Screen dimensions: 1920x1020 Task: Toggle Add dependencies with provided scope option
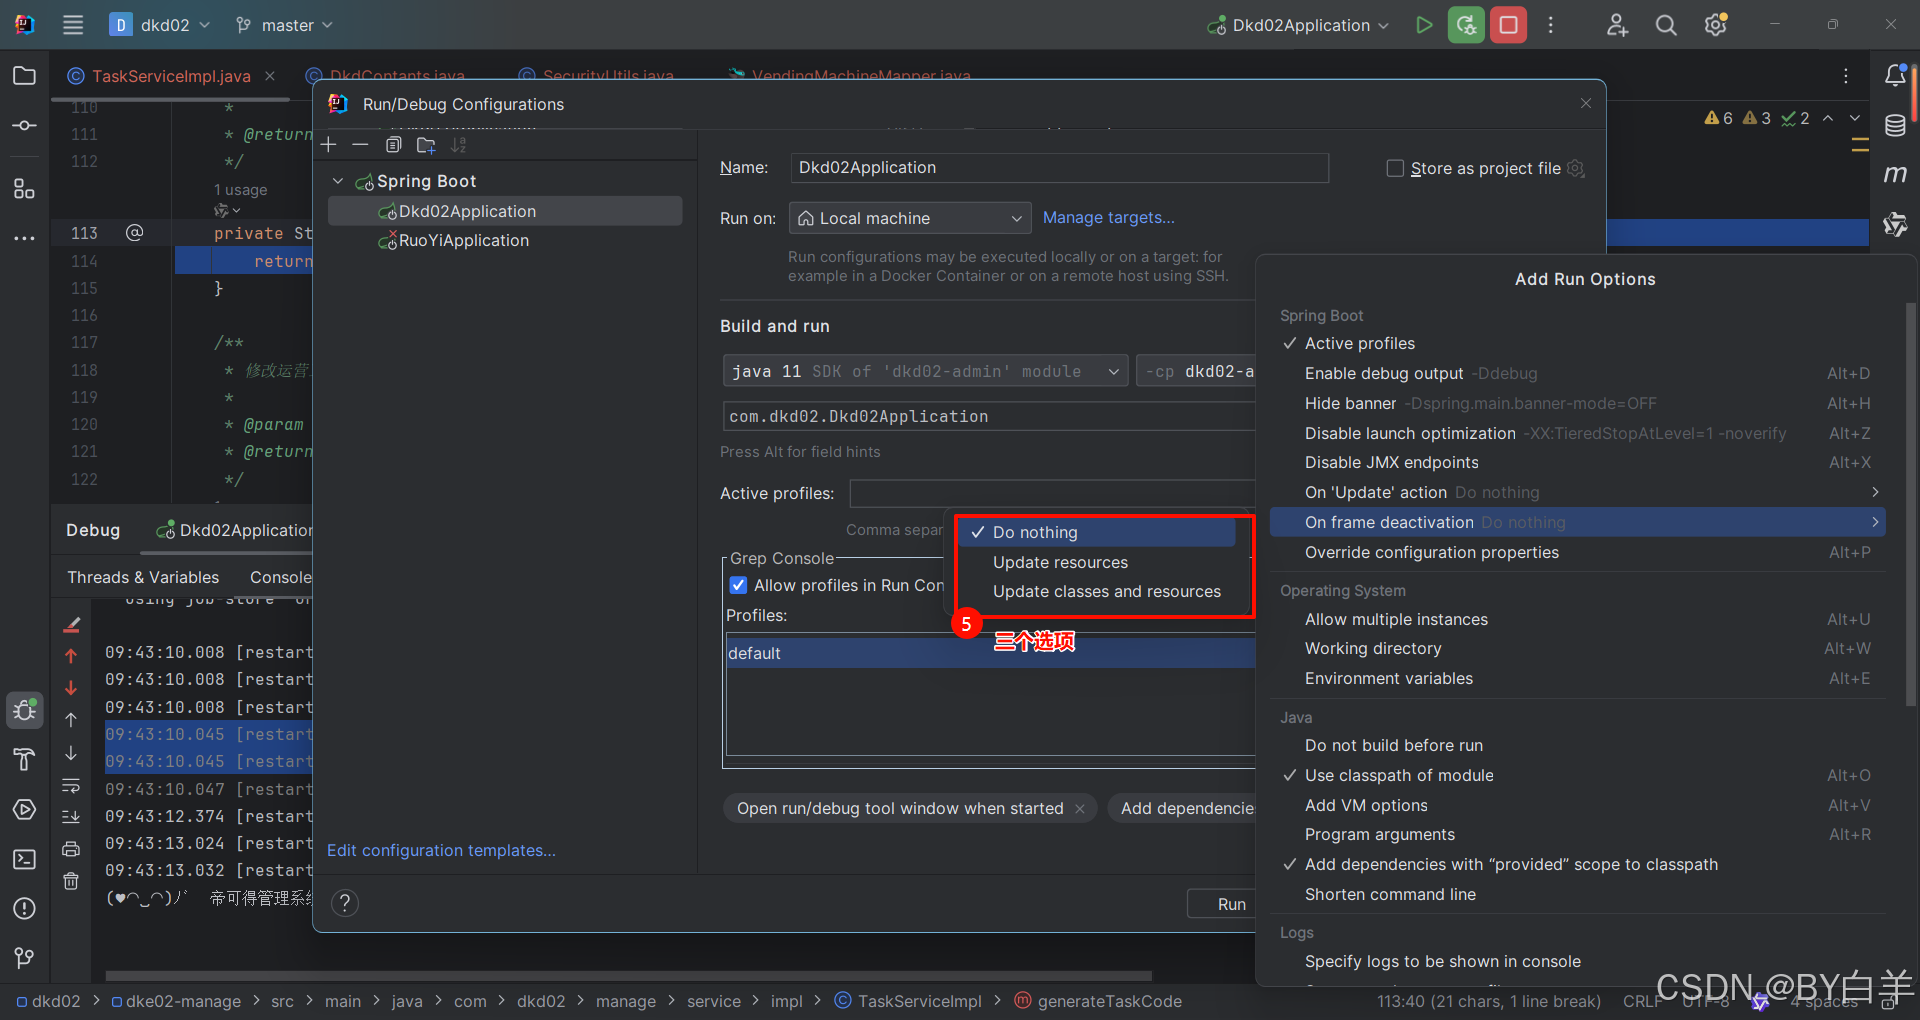pos(1511,864)
